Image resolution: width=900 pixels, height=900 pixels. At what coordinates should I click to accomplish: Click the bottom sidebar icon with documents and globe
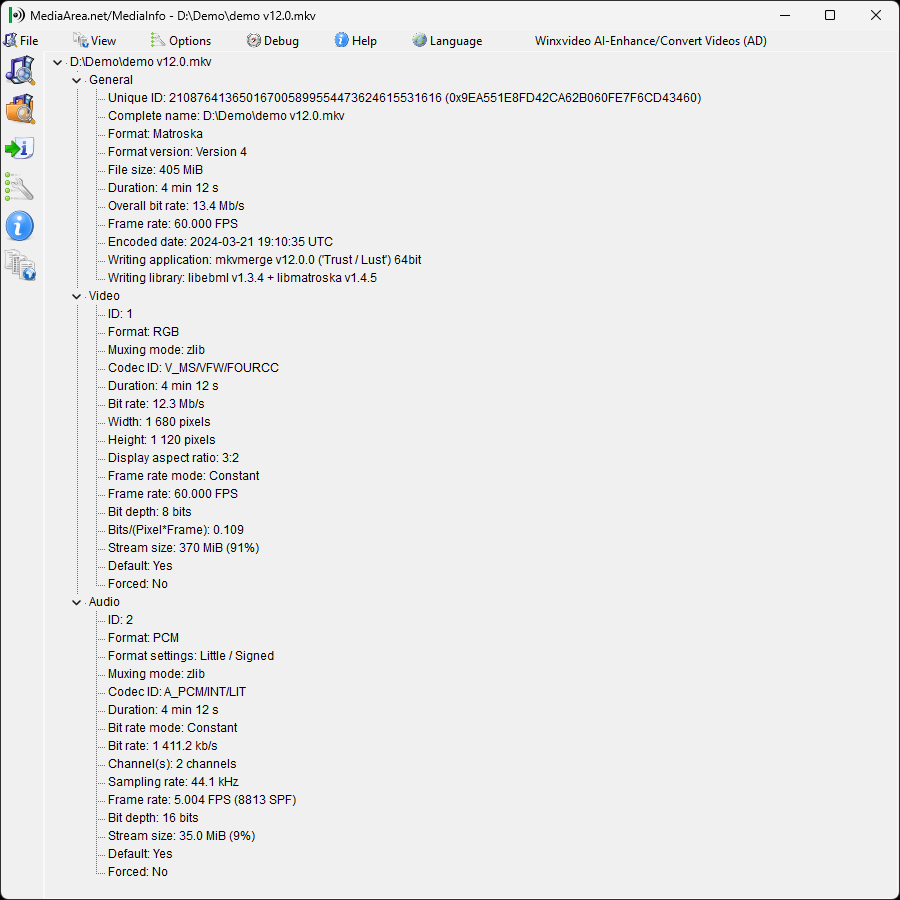point(20,265)
